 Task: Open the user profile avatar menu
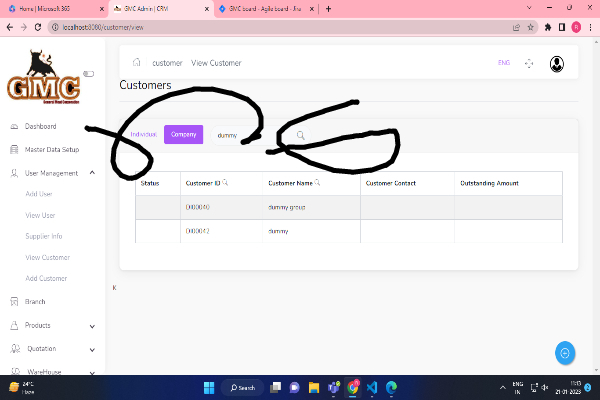(556, 63)
